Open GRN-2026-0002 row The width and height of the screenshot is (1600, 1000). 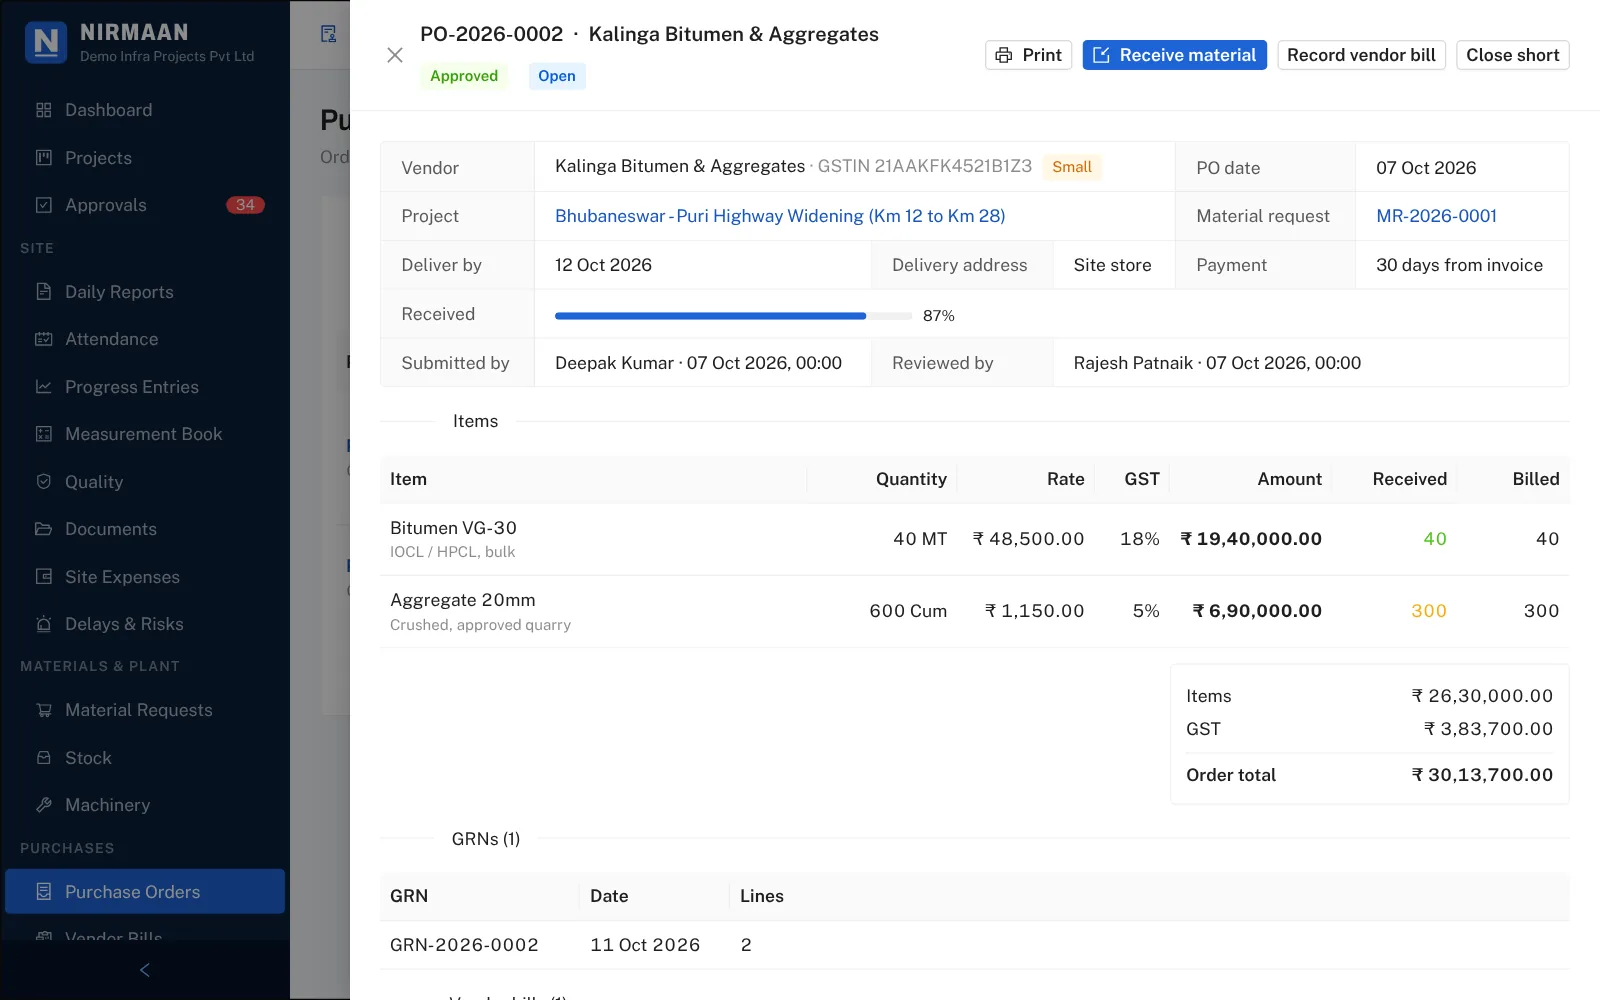point(974,945)
